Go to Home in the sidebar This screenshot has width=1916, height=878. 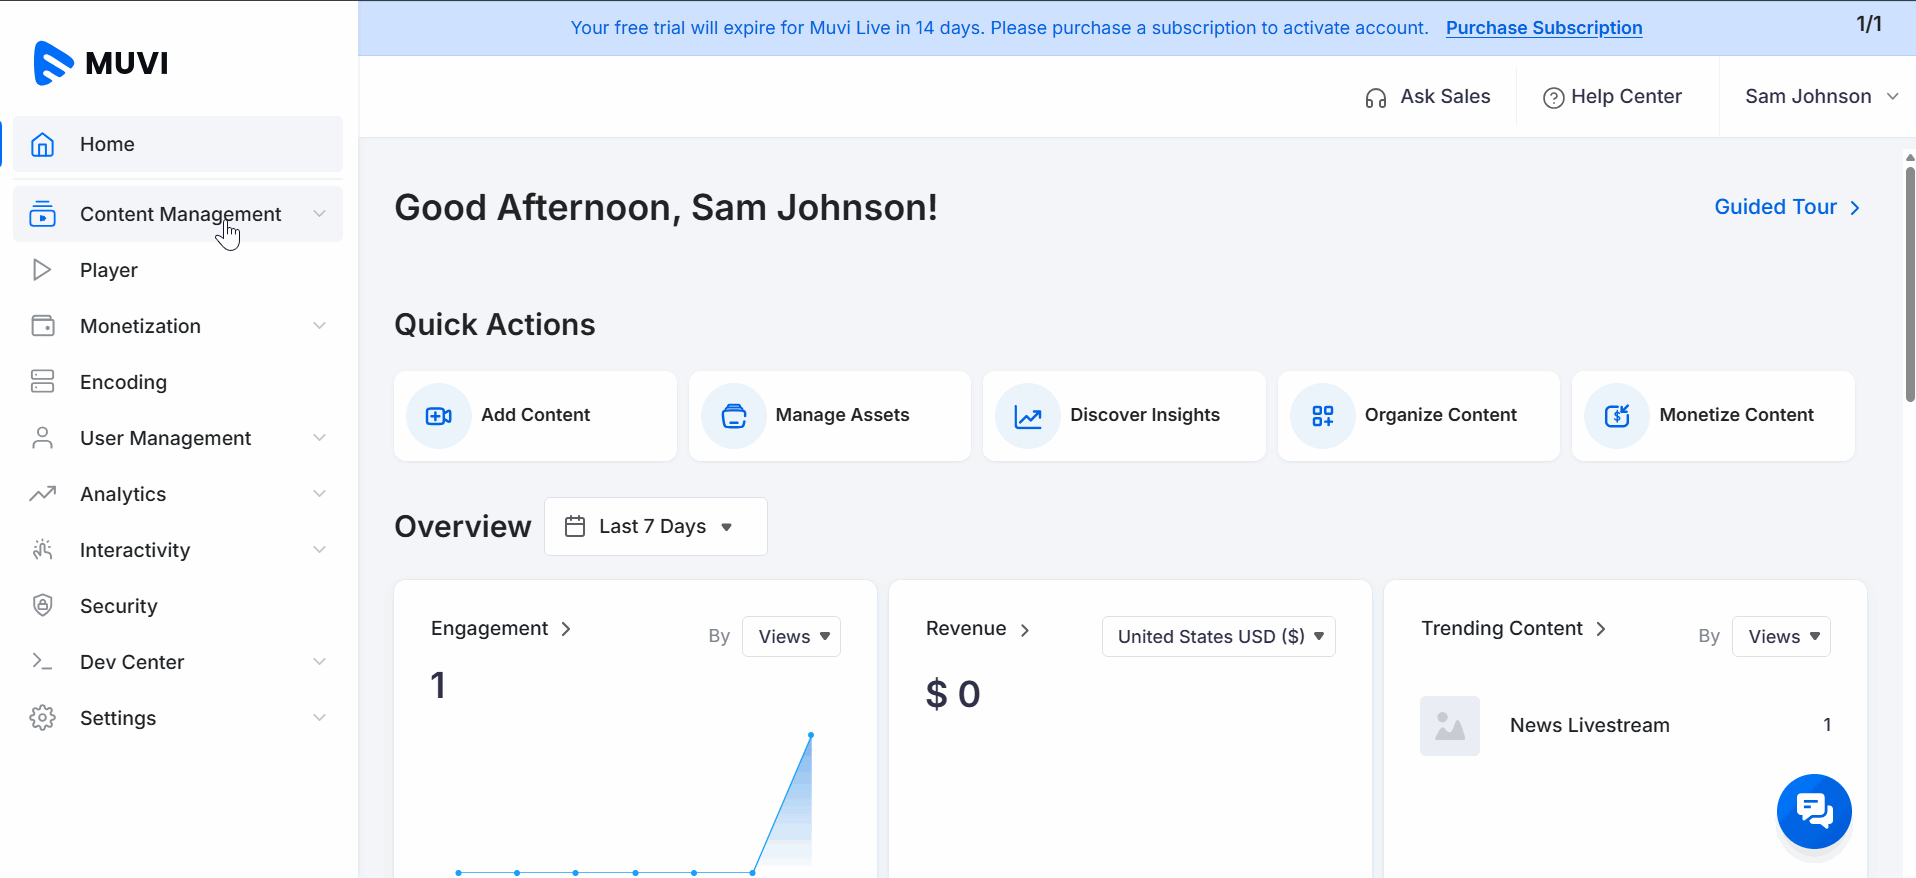(x=107, y=144)
